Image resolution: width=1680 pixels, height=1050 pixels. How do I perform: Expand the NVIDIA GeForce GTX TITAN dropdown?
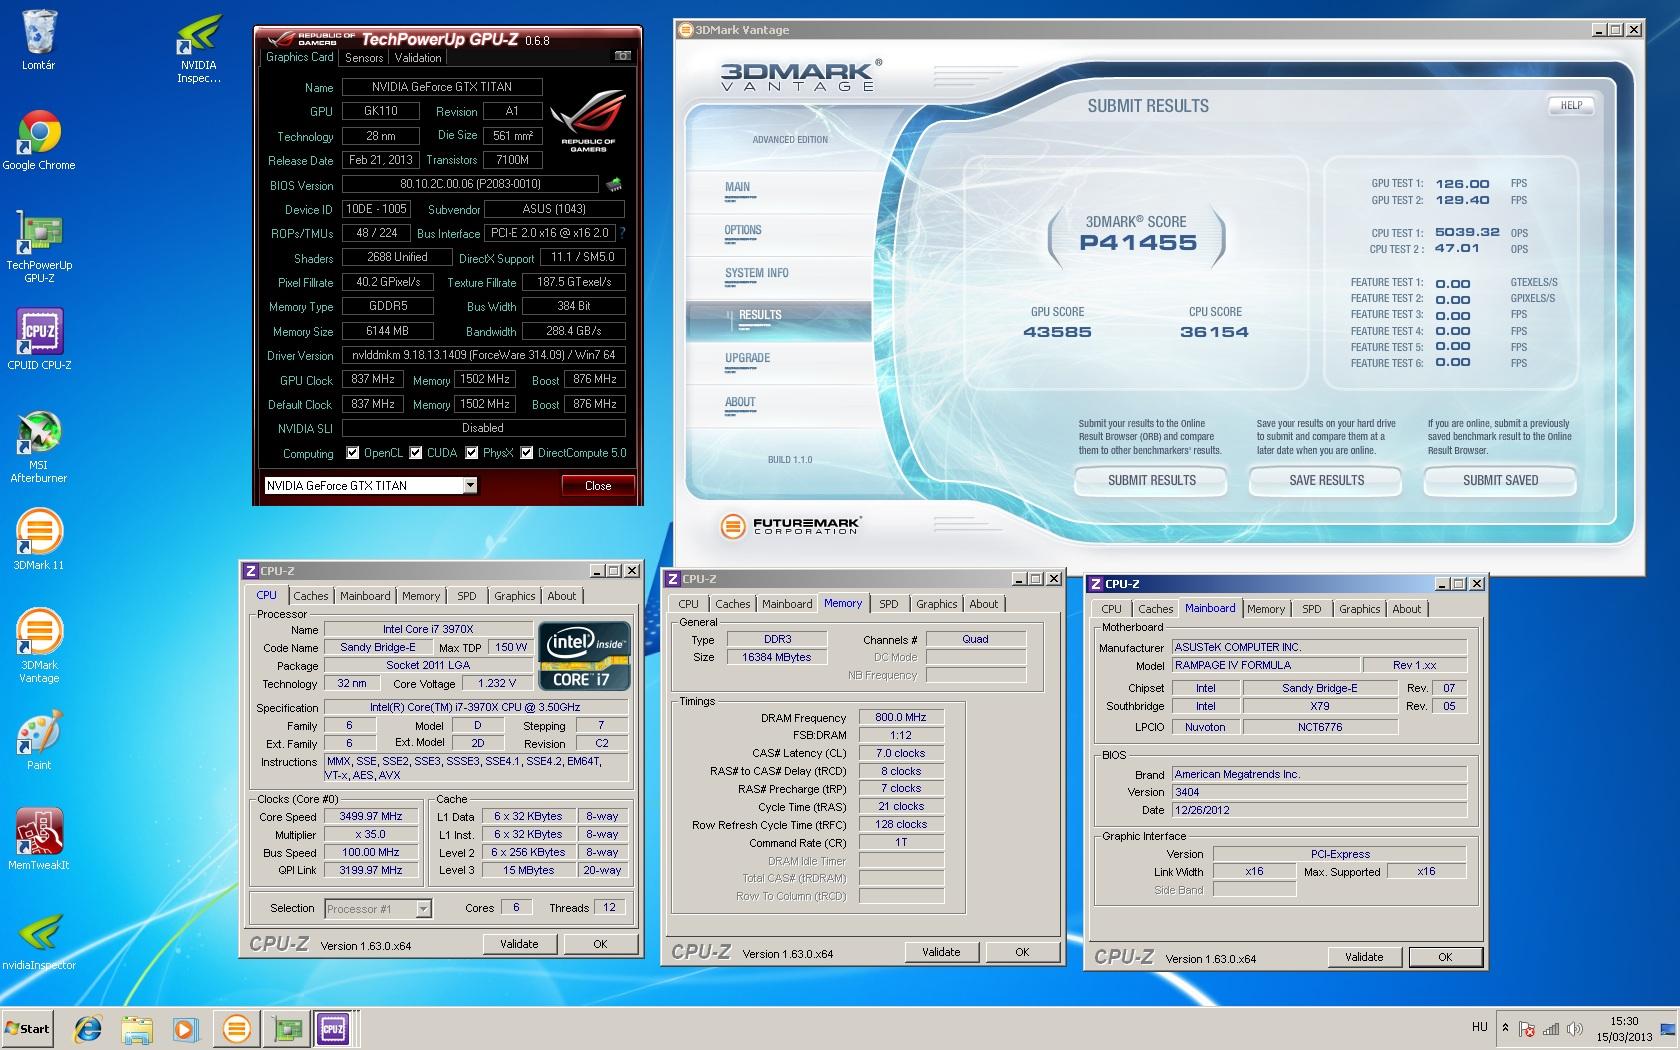[470, 485]
